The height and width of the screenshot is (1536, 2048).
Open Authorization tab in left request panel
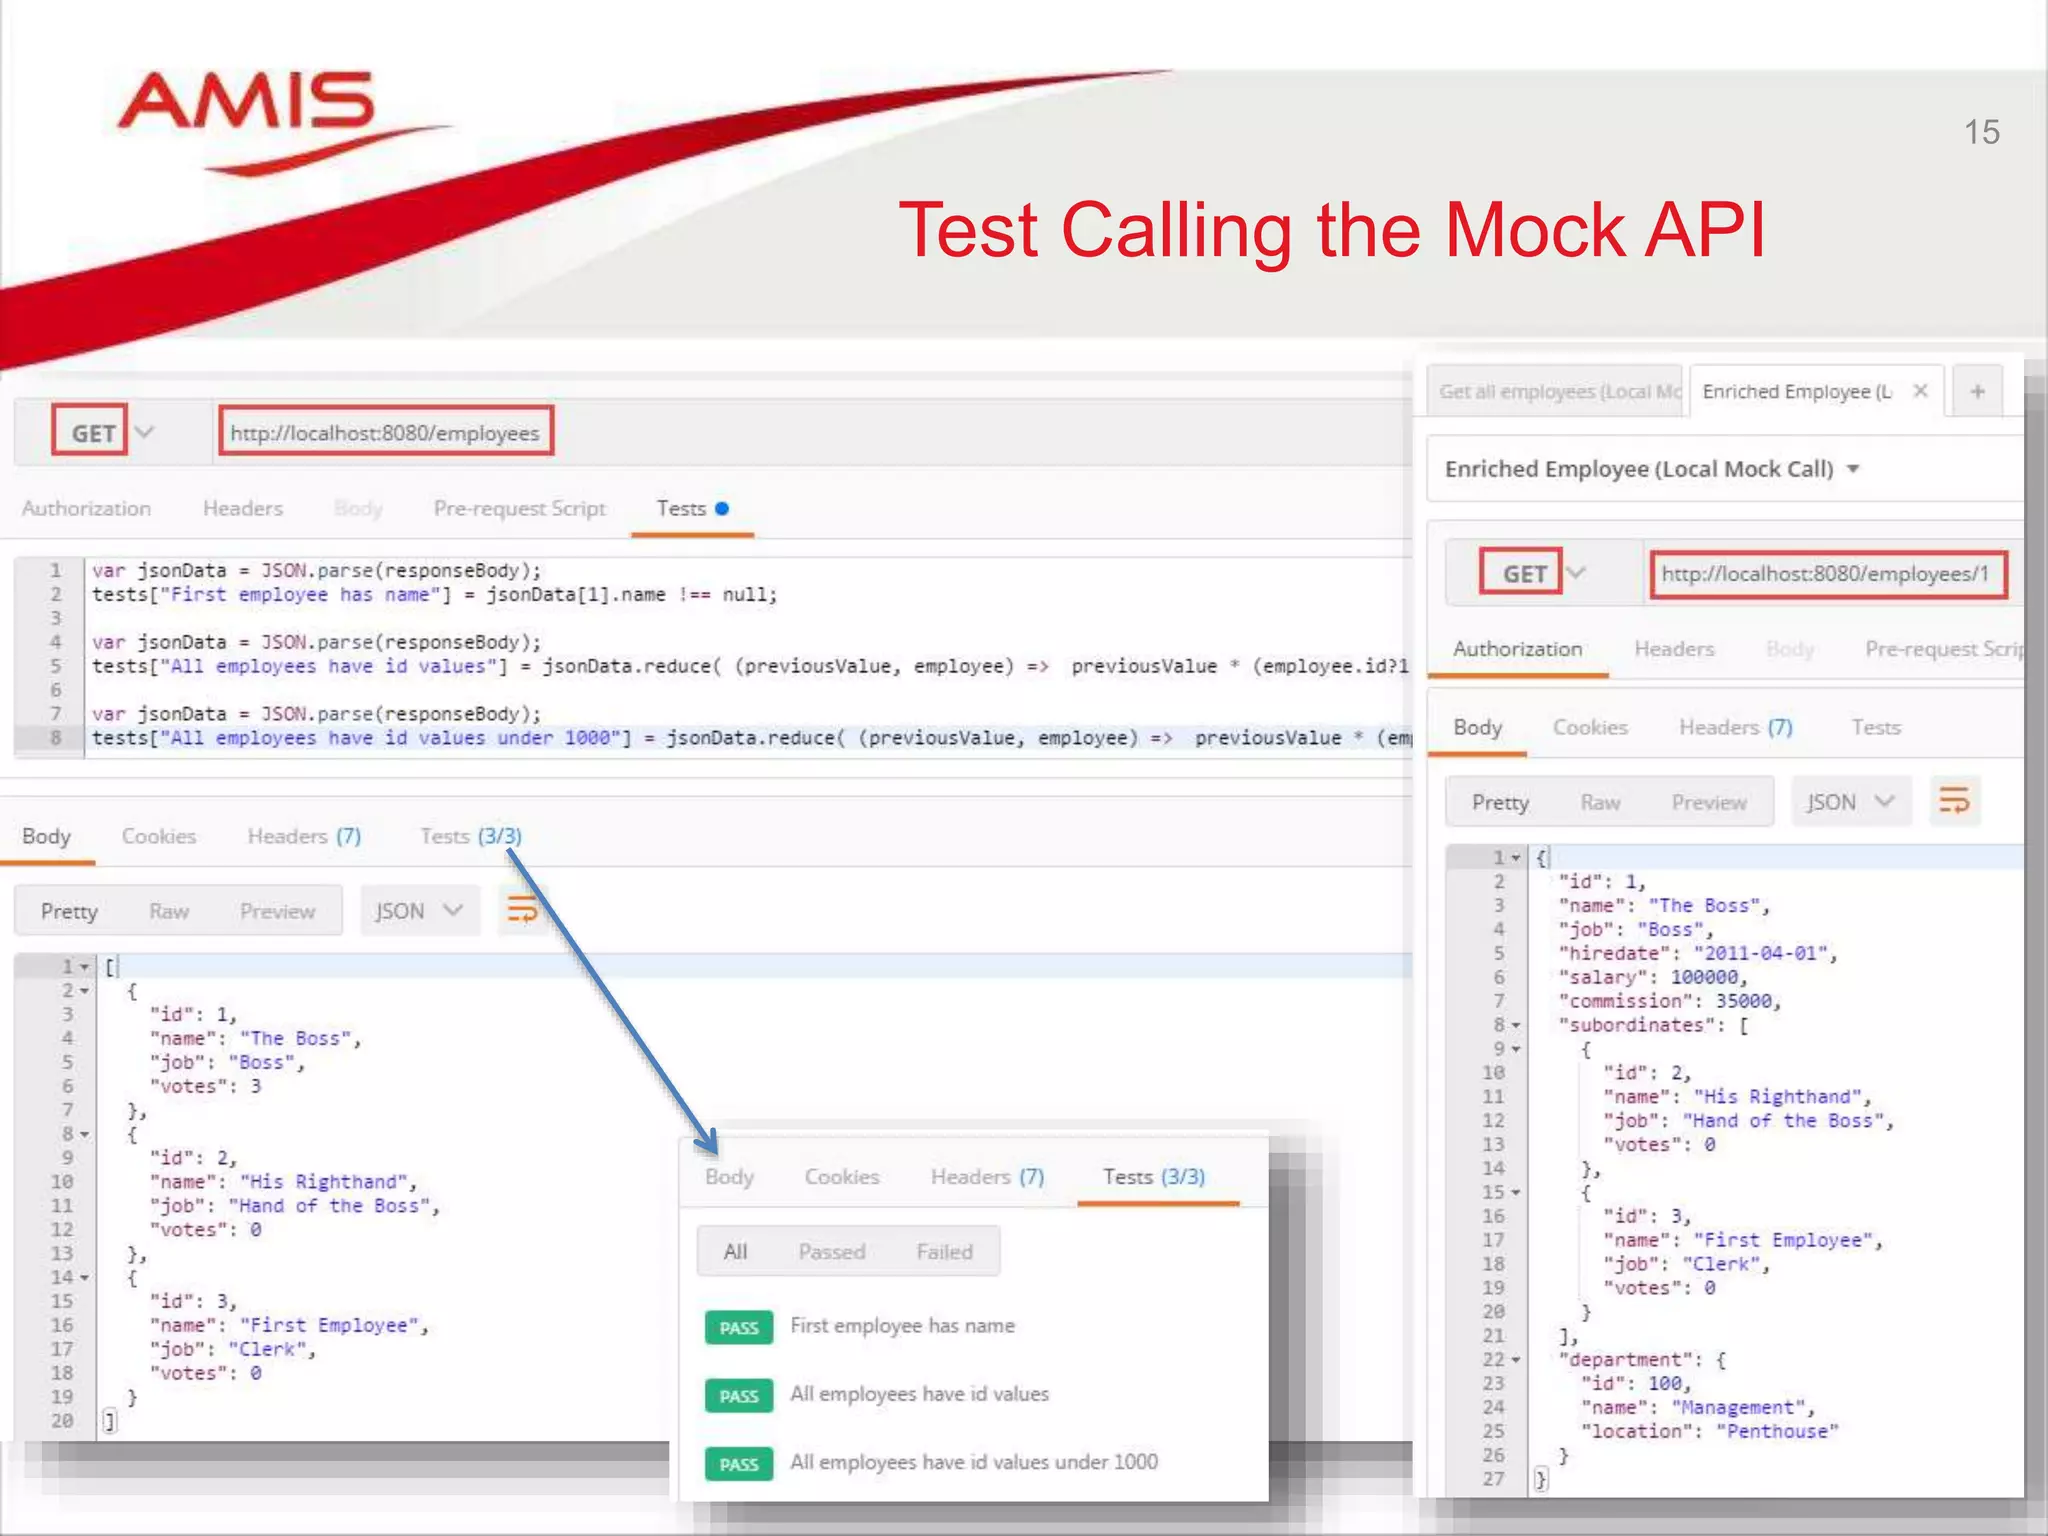click(87, 508)
